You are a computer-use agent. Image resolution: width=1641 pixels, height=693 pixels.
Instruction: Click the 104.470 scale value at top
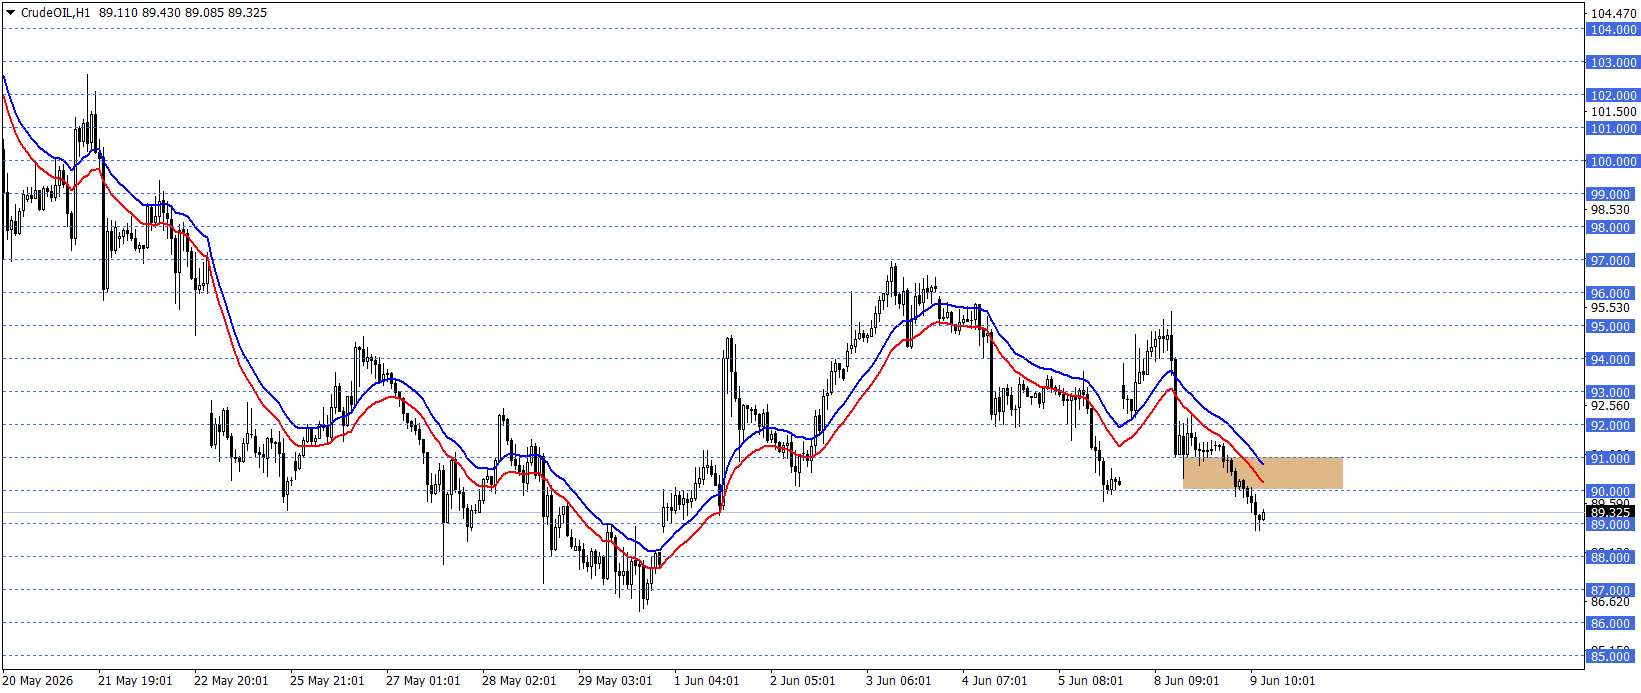click(1613, 14)
